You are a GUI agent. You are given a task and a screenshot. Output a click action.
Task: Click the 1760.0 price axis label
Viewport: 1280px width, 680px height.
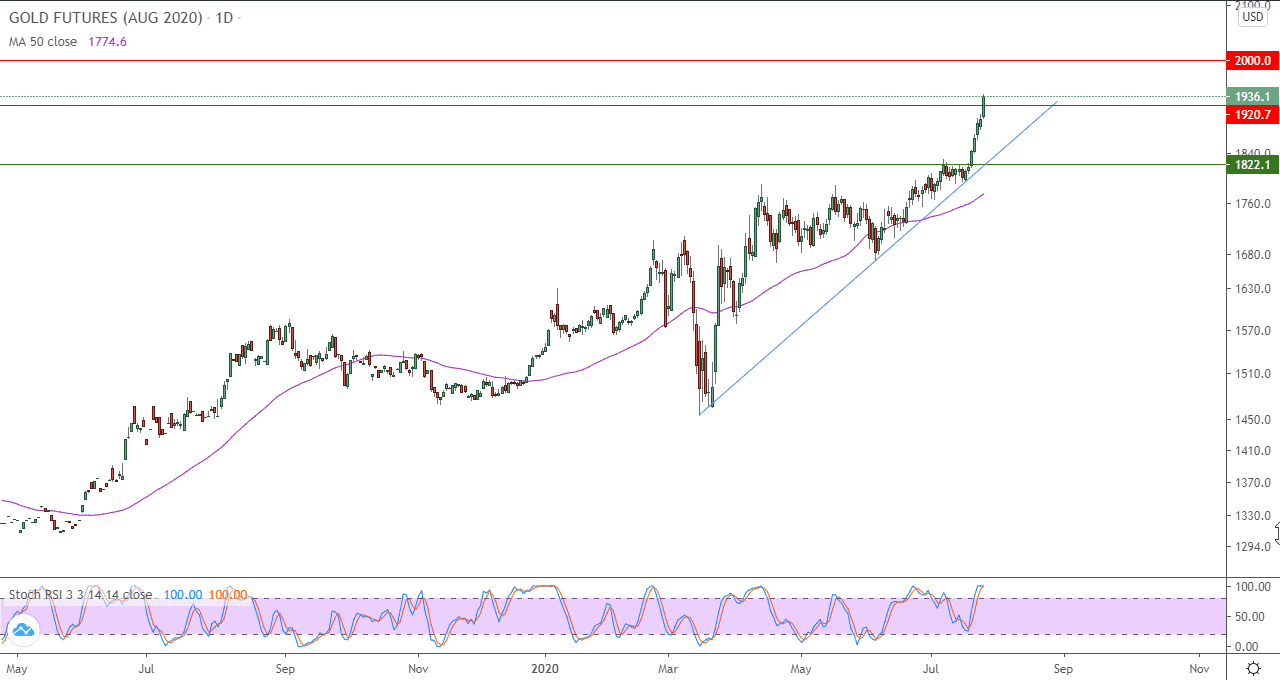coord(1252,204)
